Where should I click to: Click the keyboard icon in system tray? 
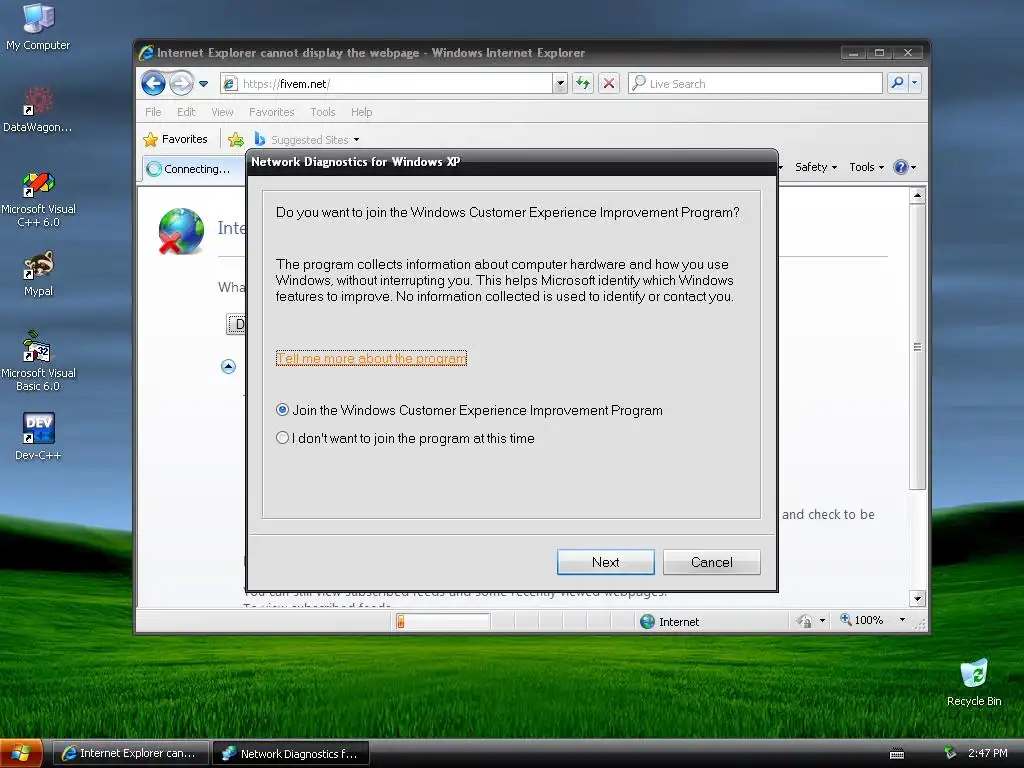click(897, 754)
